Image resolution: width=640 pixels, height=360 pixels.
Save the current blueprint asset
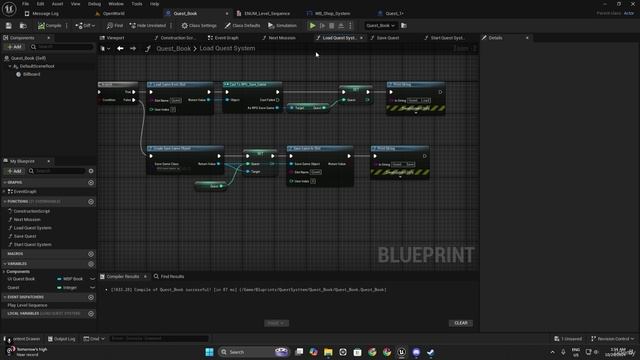(9, 26)
